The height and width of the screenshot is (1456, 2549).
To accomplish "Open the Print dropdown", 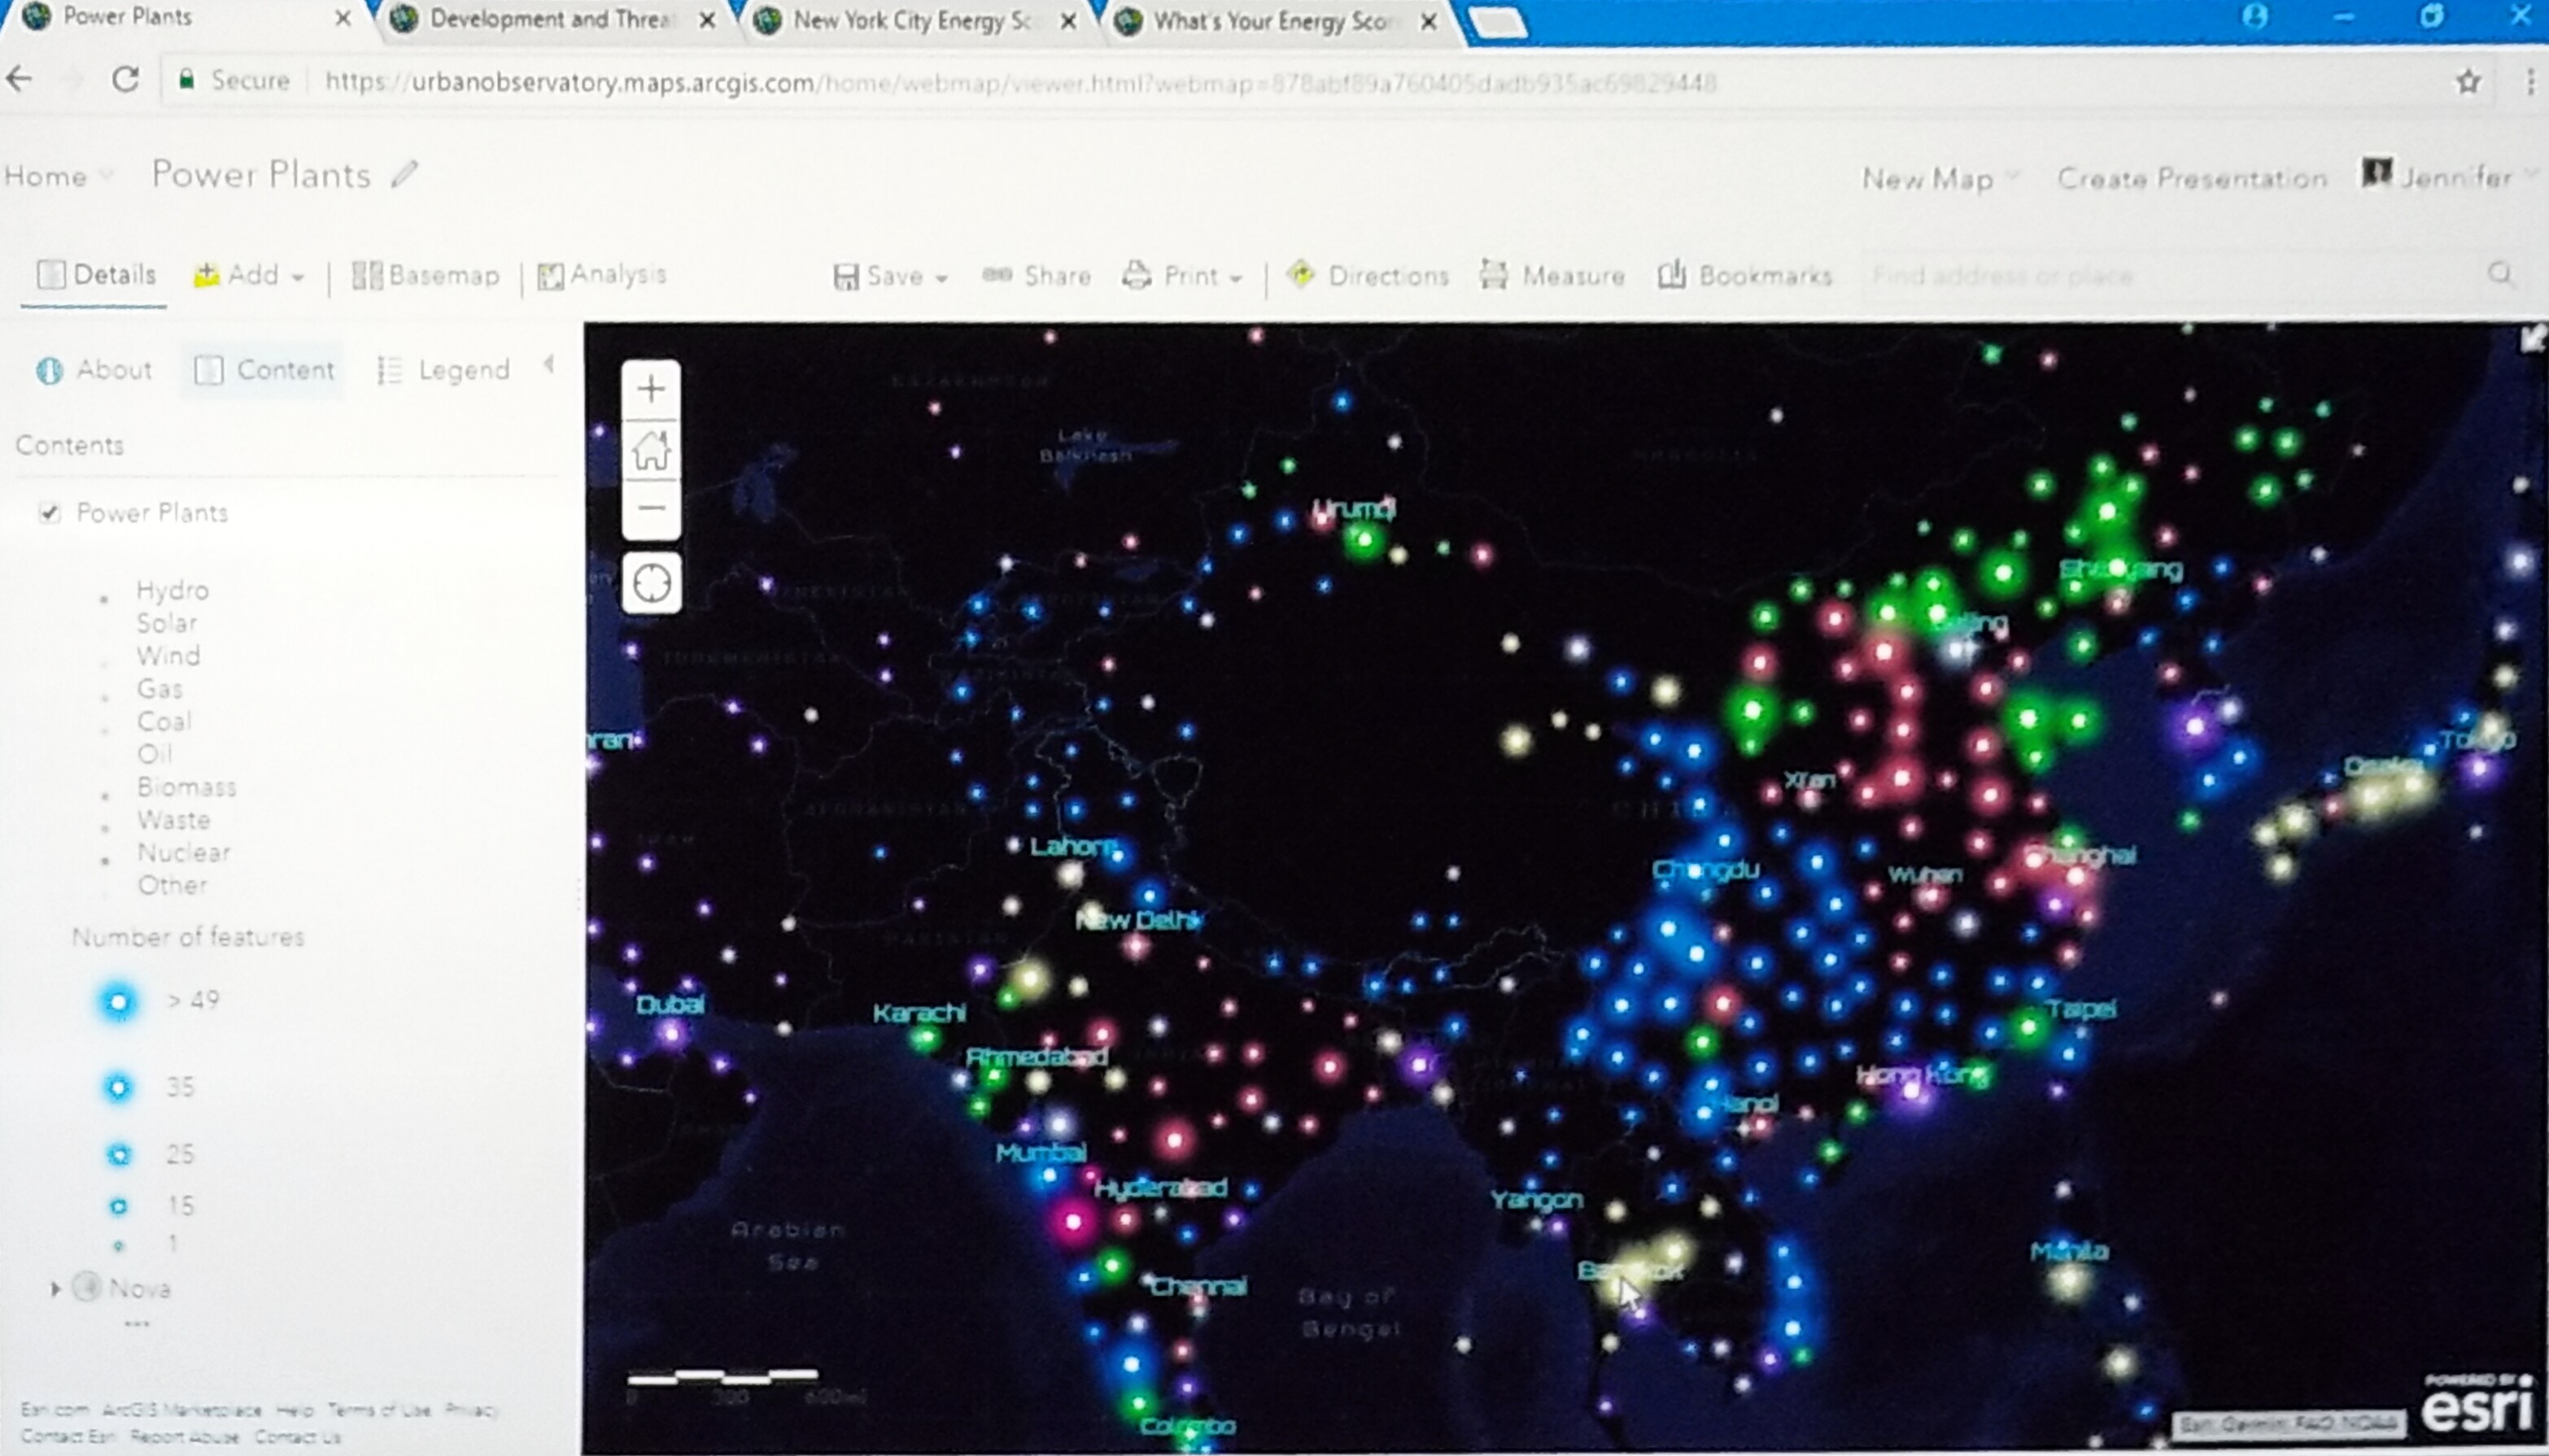I will (x=1182, y=276).
